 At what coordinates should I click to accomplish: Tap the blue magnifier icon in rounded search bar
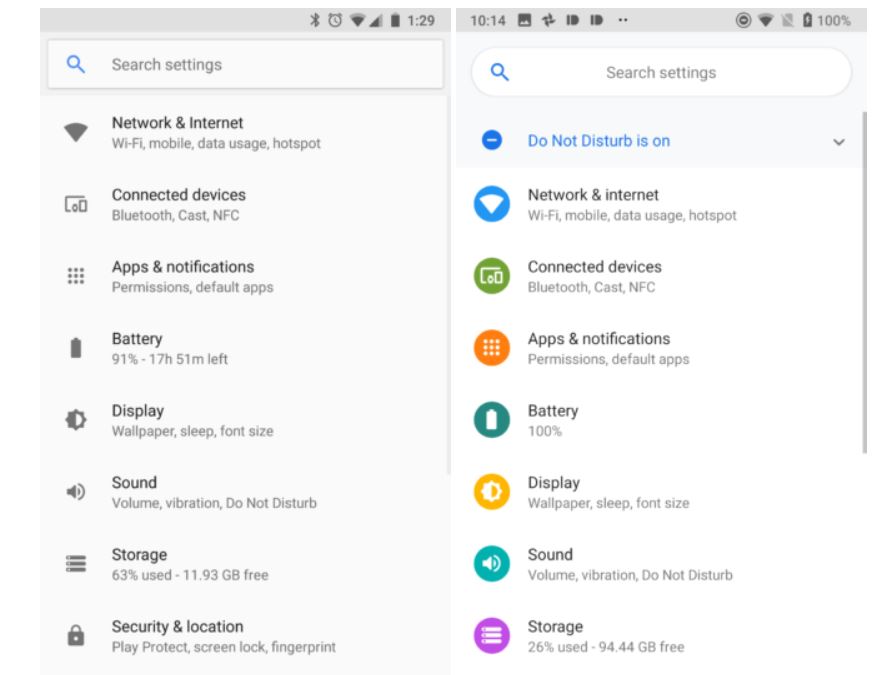click(499, 72)
